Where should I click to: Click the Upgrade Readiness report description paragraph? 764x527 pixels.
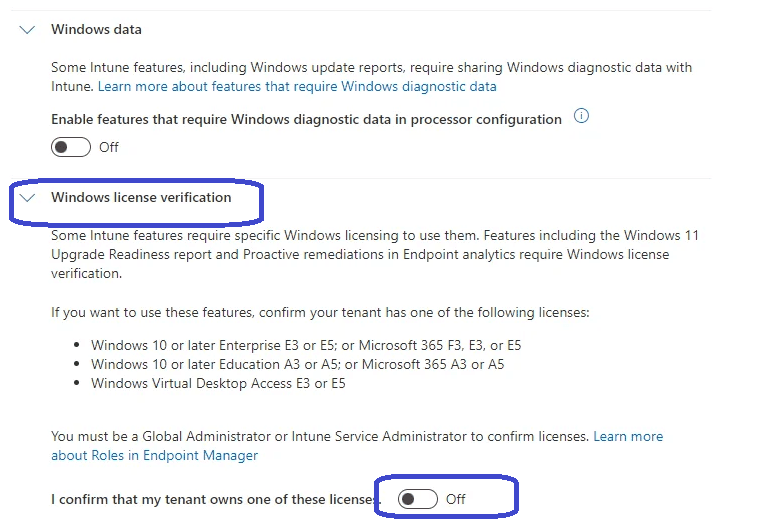coord(375,254)
